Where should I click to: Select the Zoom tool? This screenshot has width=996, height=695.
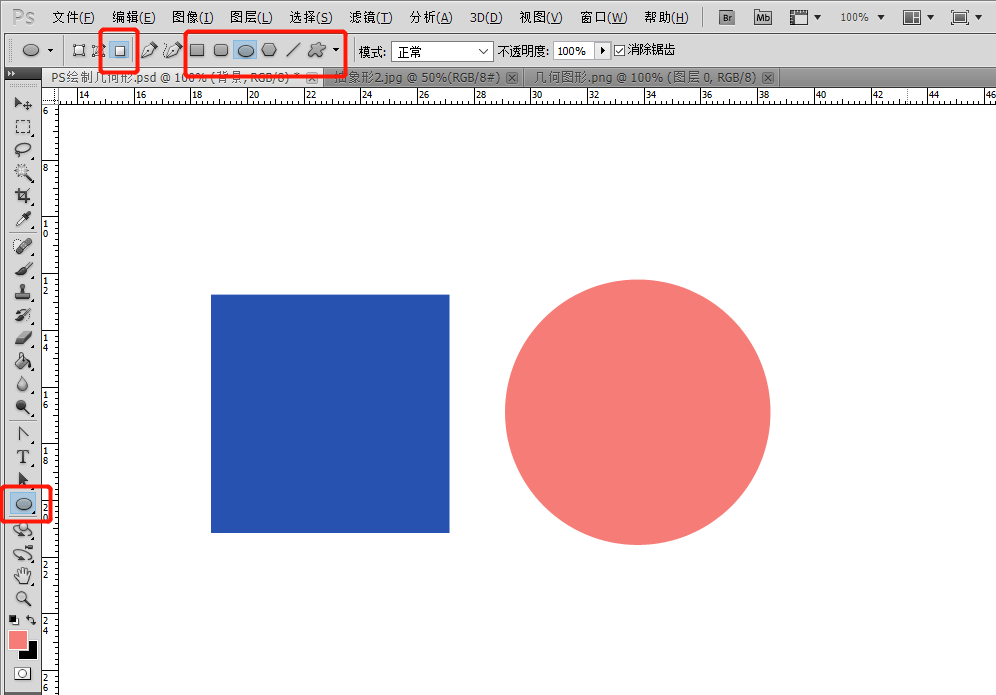pyautogui.click(x=23, y=598)
